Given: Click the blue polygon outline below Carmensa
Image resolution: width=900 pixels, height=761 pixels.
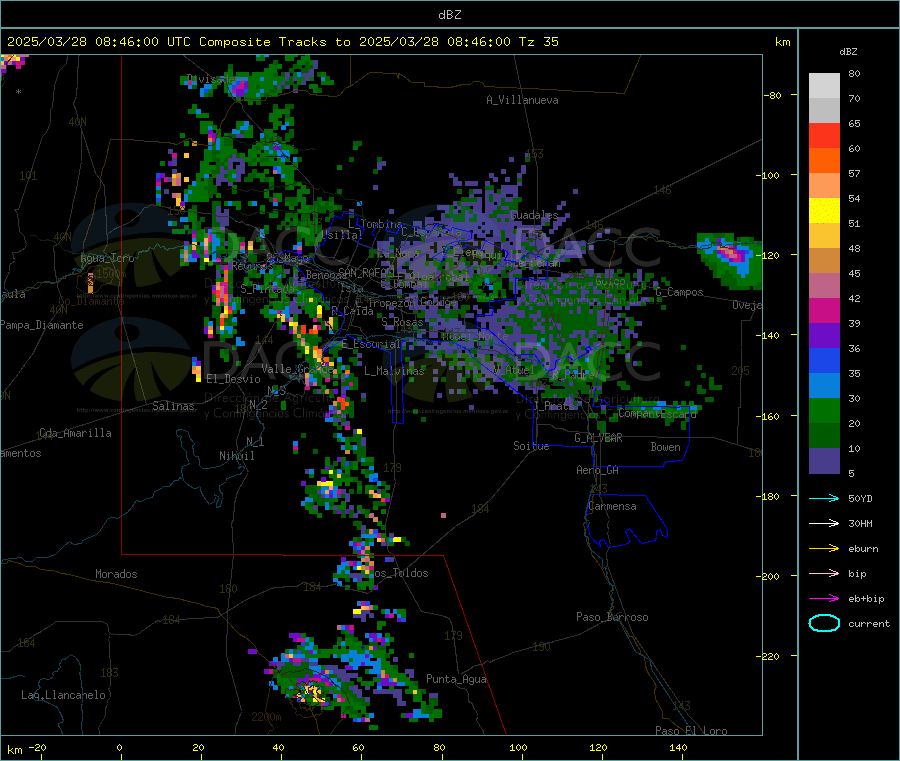Looking at the screenshot, I should click(627, 521).
